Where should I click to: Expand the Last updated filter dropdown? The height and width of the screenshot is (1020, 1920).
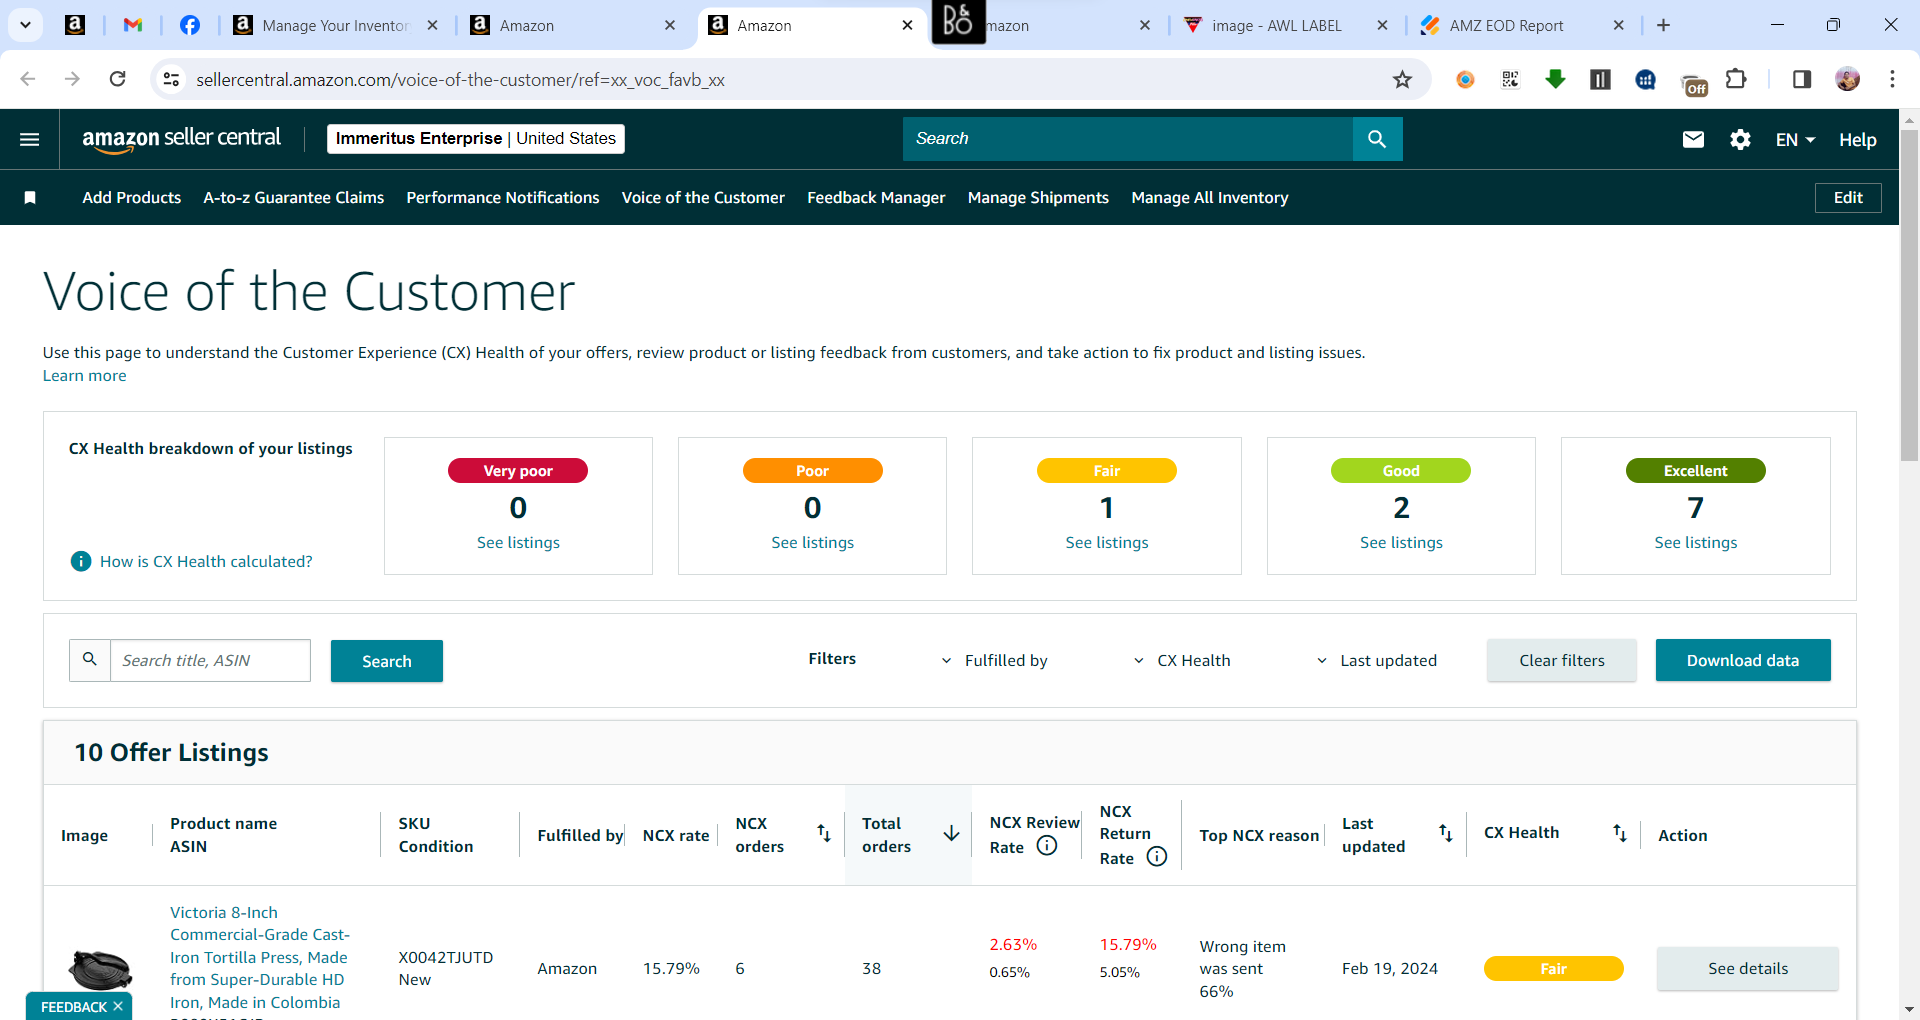pos(1376,661)
